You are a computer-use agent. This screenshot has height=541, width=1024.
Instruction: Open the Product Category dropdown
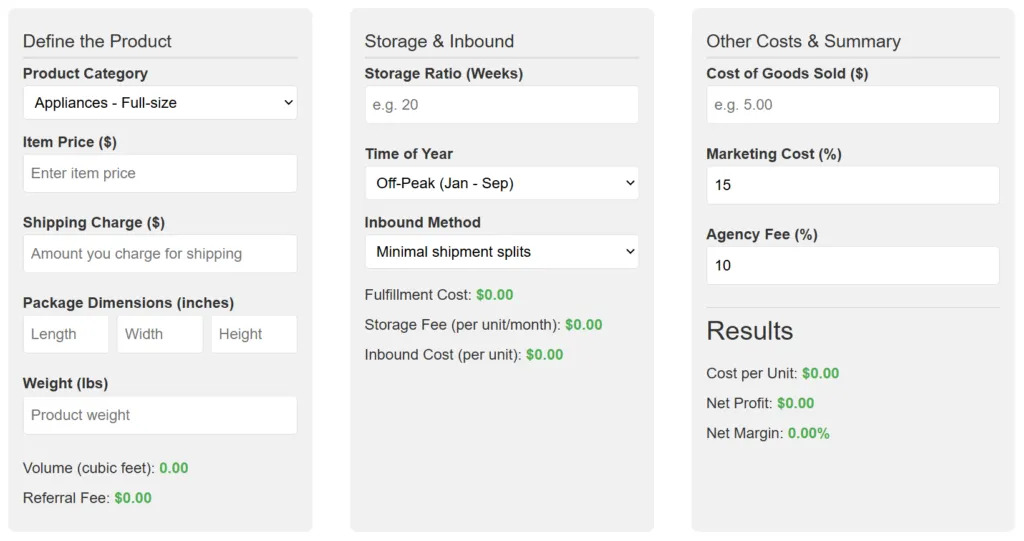[160, 103]
